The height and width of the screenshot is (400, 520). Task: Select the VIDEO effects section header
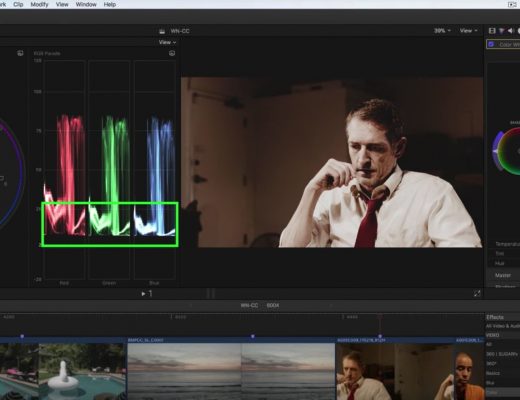(x=492, y=335)
